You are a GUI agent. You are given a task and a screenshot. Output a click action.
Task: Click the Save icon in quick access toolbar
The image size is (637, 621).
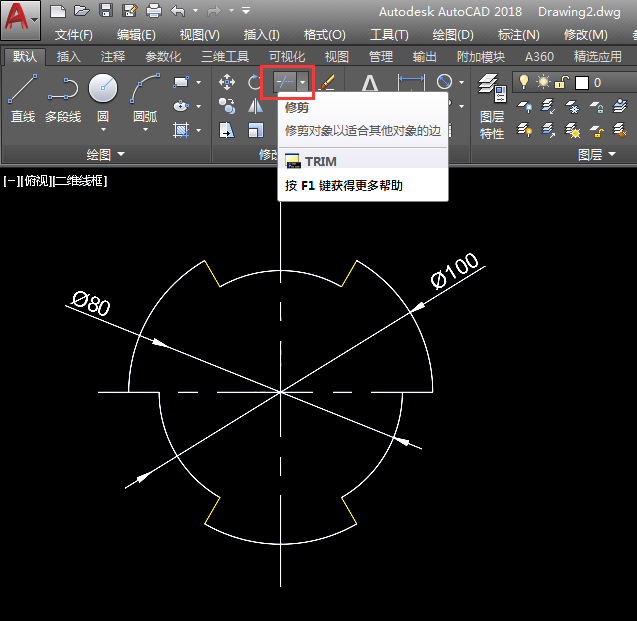tap(105, 11)
